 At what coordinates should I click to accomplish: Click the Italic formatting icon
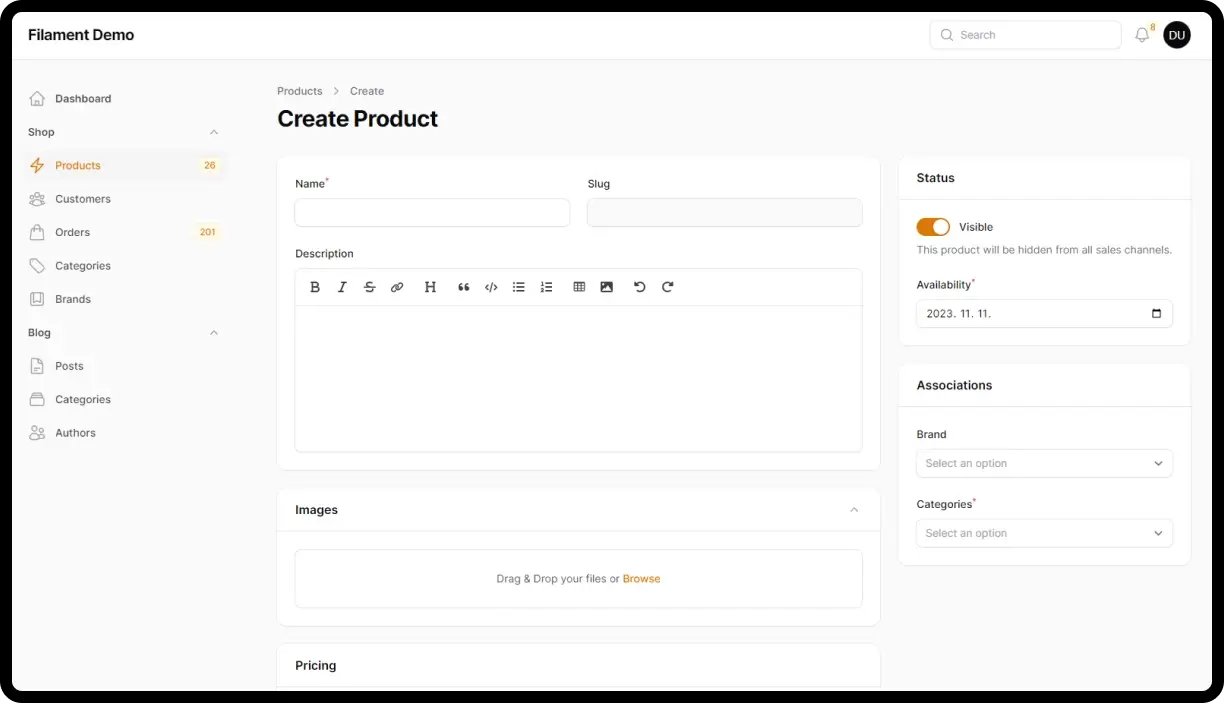click(342, 287)
